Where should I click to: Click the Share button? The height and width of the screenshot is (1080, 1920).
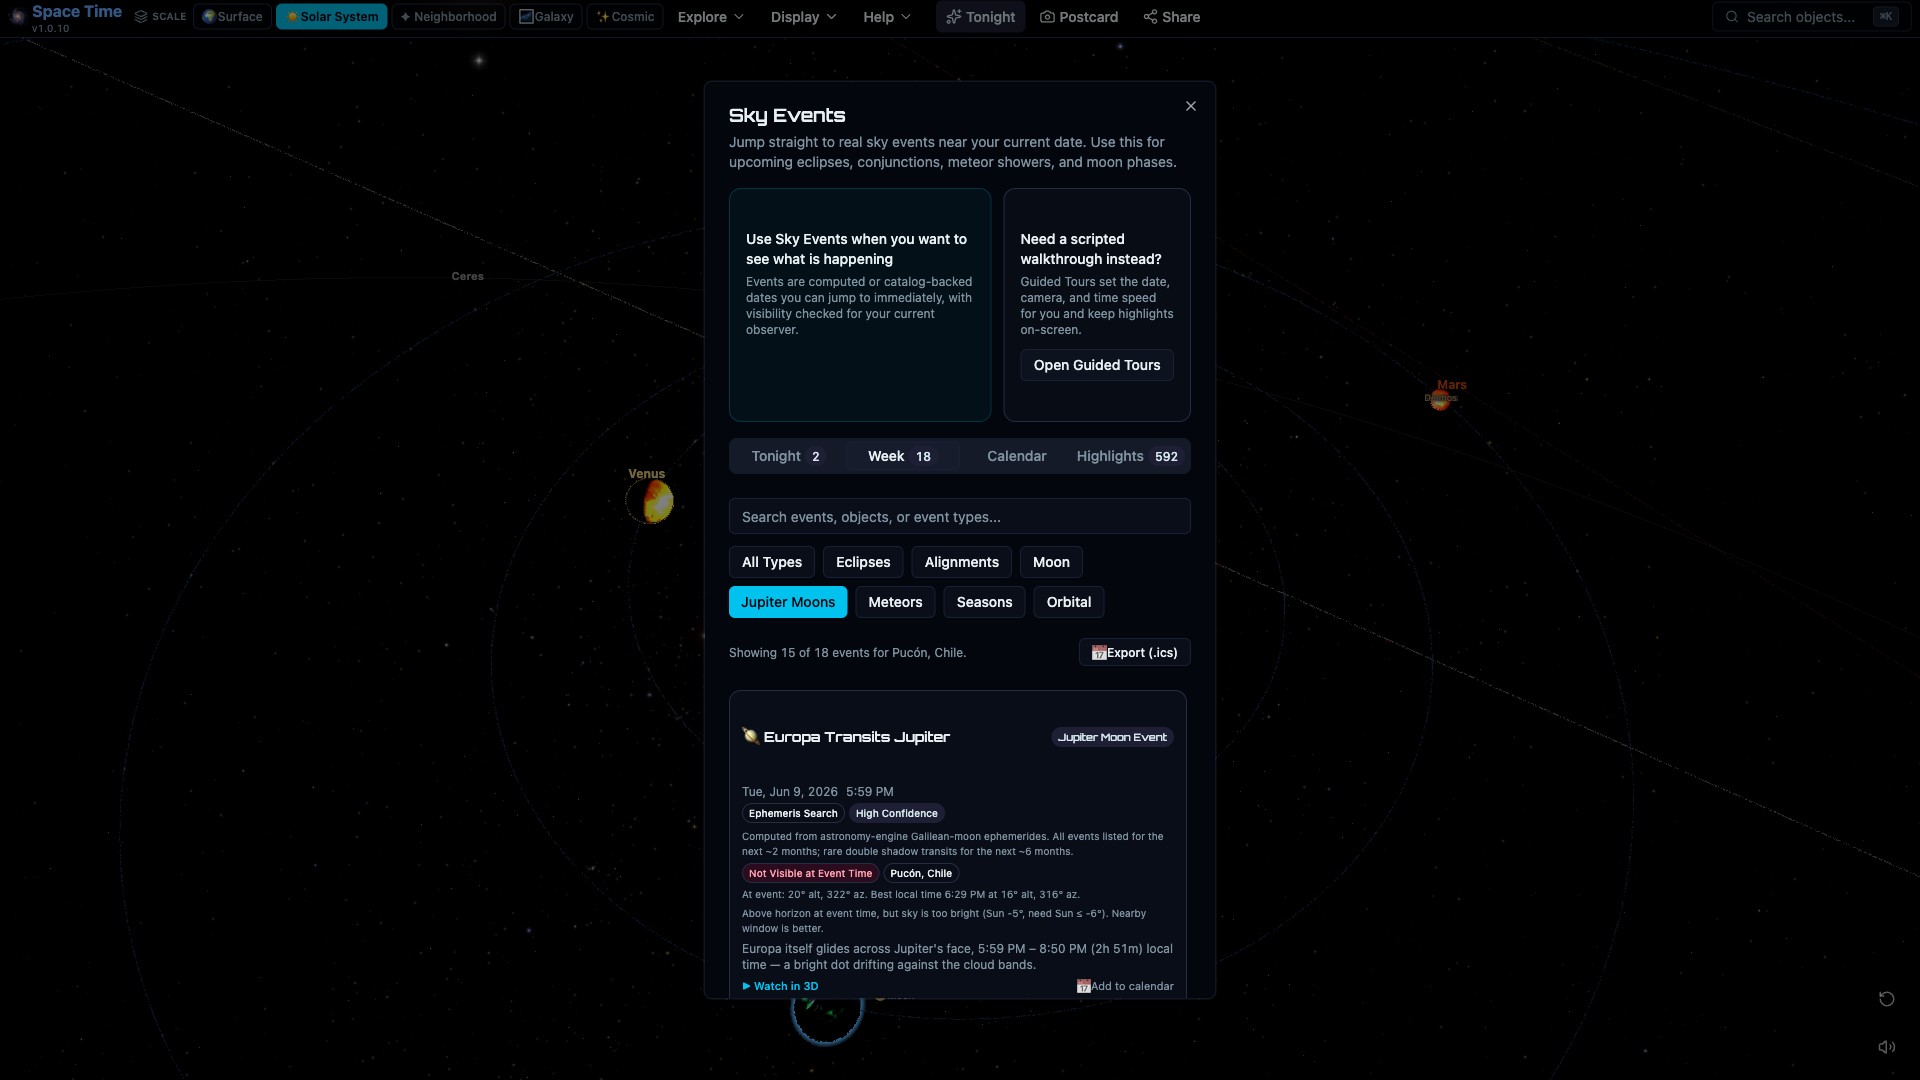click(1172, 17)
